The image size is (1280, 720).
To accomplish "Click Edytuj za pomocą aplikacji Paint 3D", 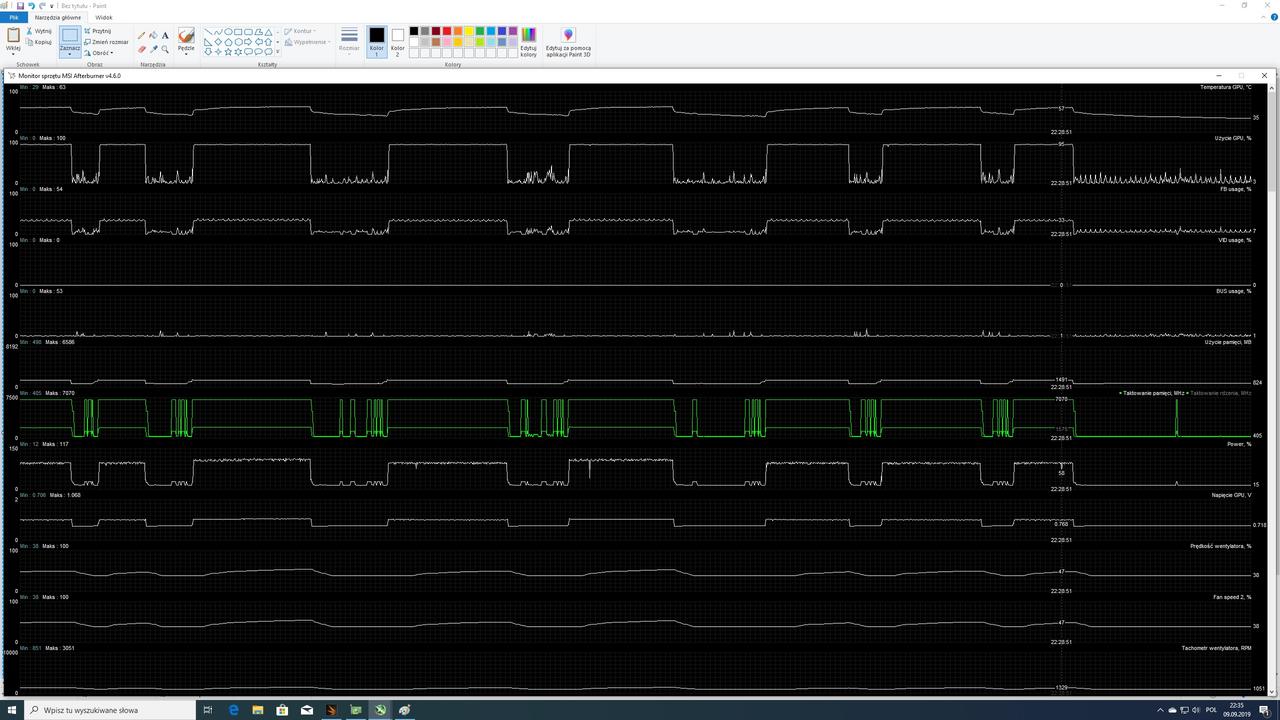I will pyautogui.click(x=568, y=42).
